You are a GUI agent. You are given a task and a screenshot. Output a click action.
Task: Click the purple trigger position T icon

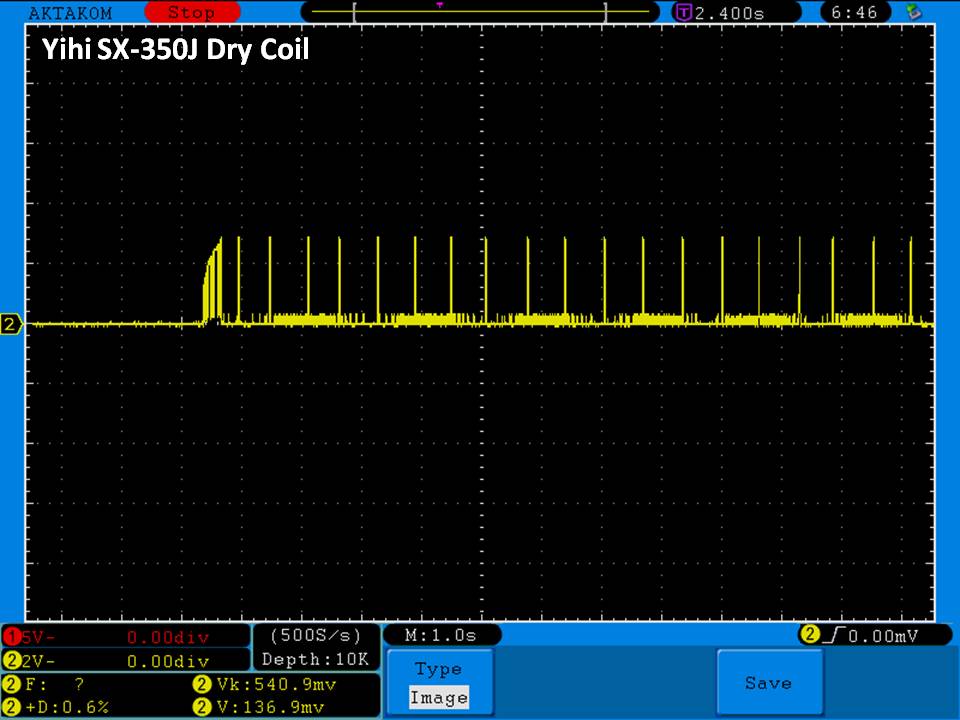[x=684, y=13]
